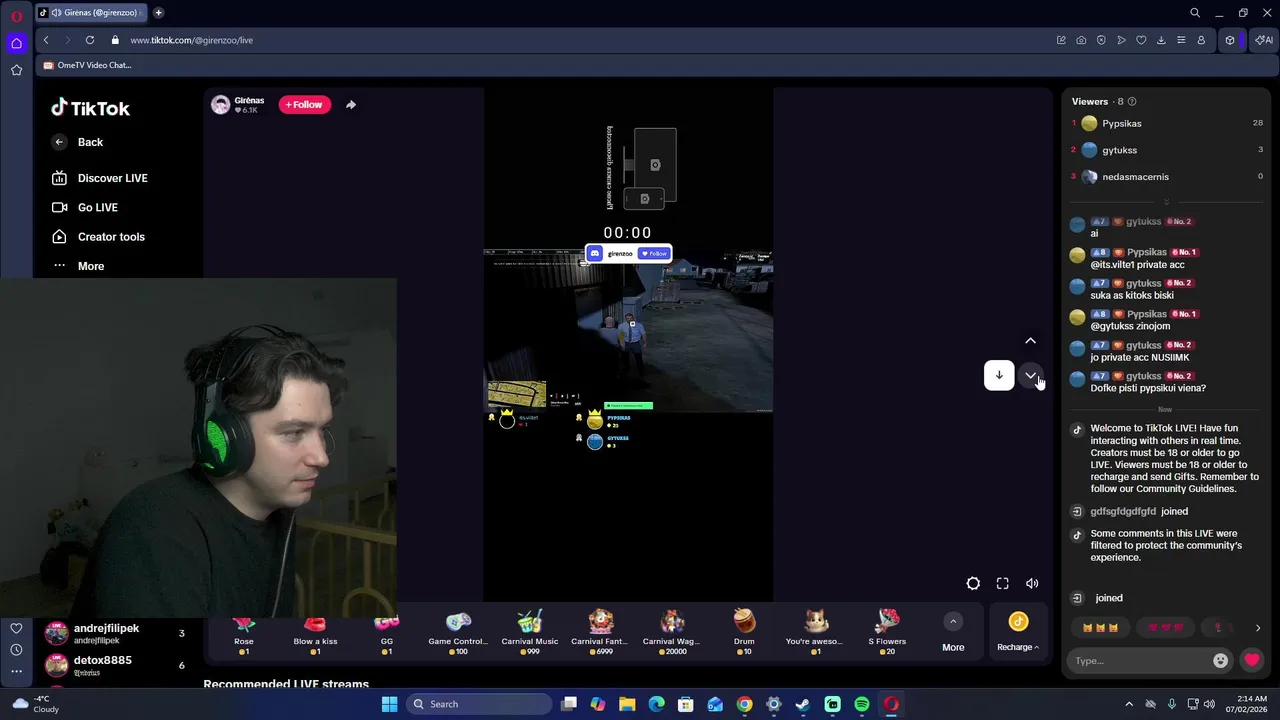
Task: Search tabs with the magnifier icon
Action: click(1195, 13)
